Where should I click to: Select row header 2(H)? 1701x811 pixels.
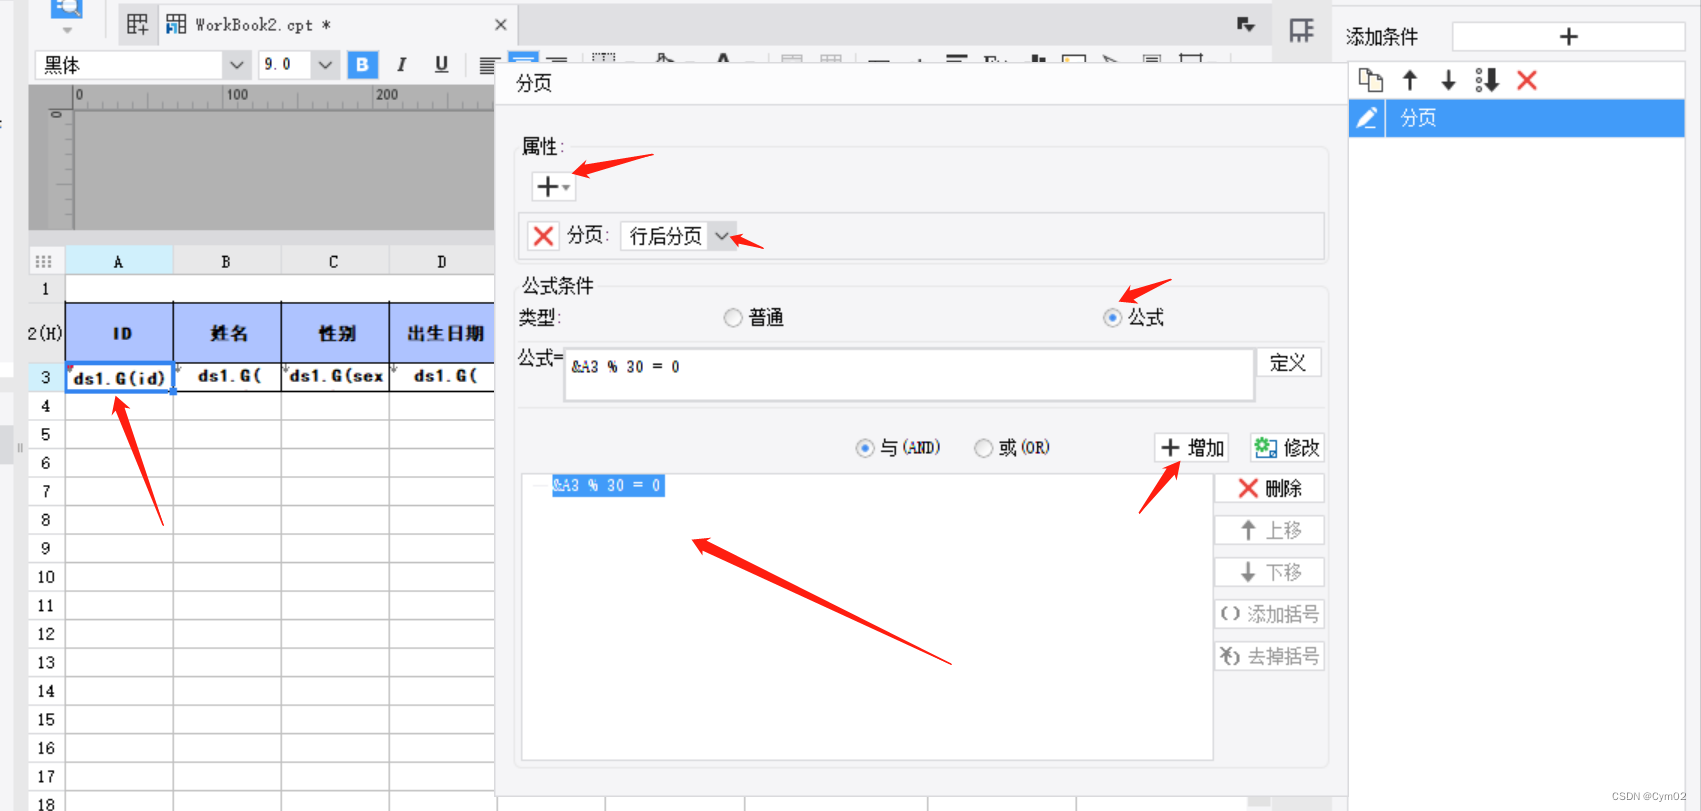coord(46,333)
